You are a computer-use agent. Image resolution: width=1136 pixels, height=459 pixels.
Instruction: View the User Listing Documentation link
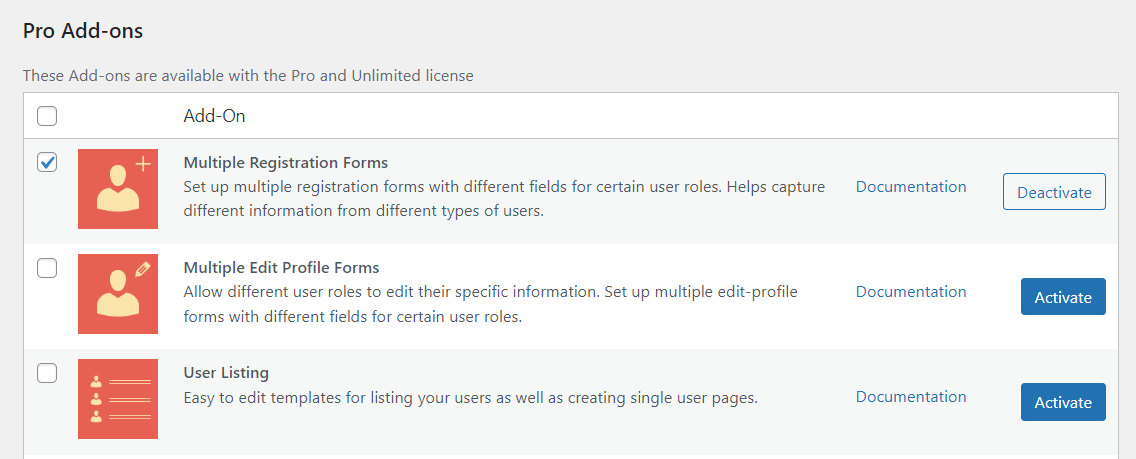coord(911,397)
